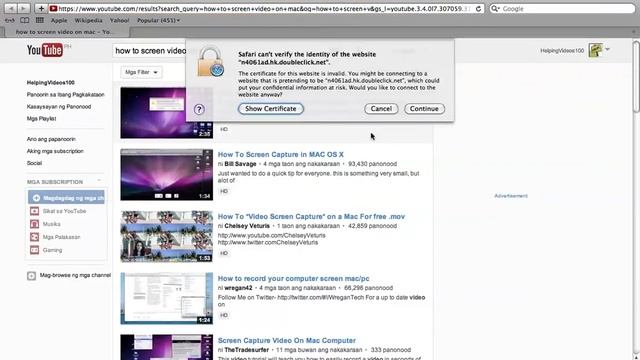This screenshot has width=640, height=360.
Task: Click the YouTube search input field
Action: pos(149,51)
